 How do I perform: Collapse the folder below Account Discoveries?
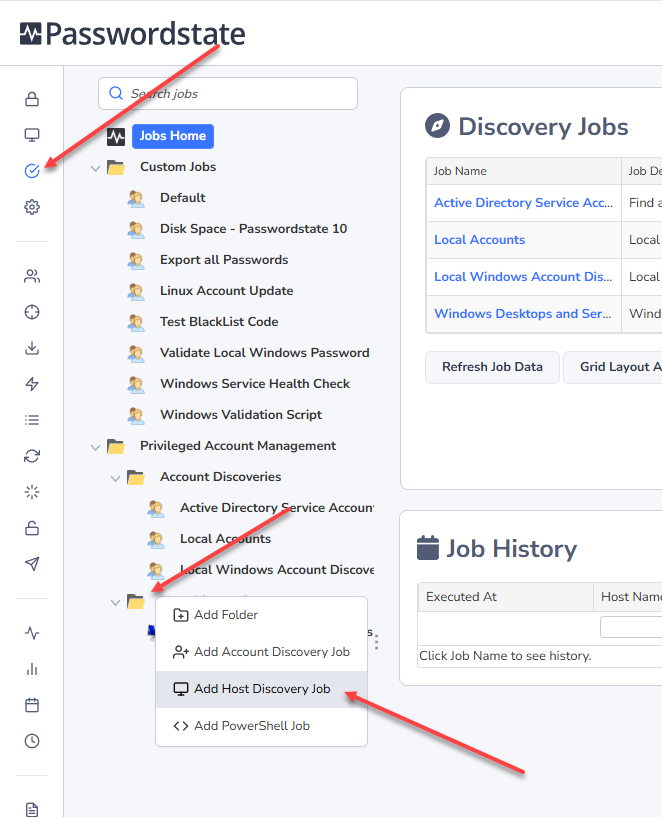pos(116,602)
